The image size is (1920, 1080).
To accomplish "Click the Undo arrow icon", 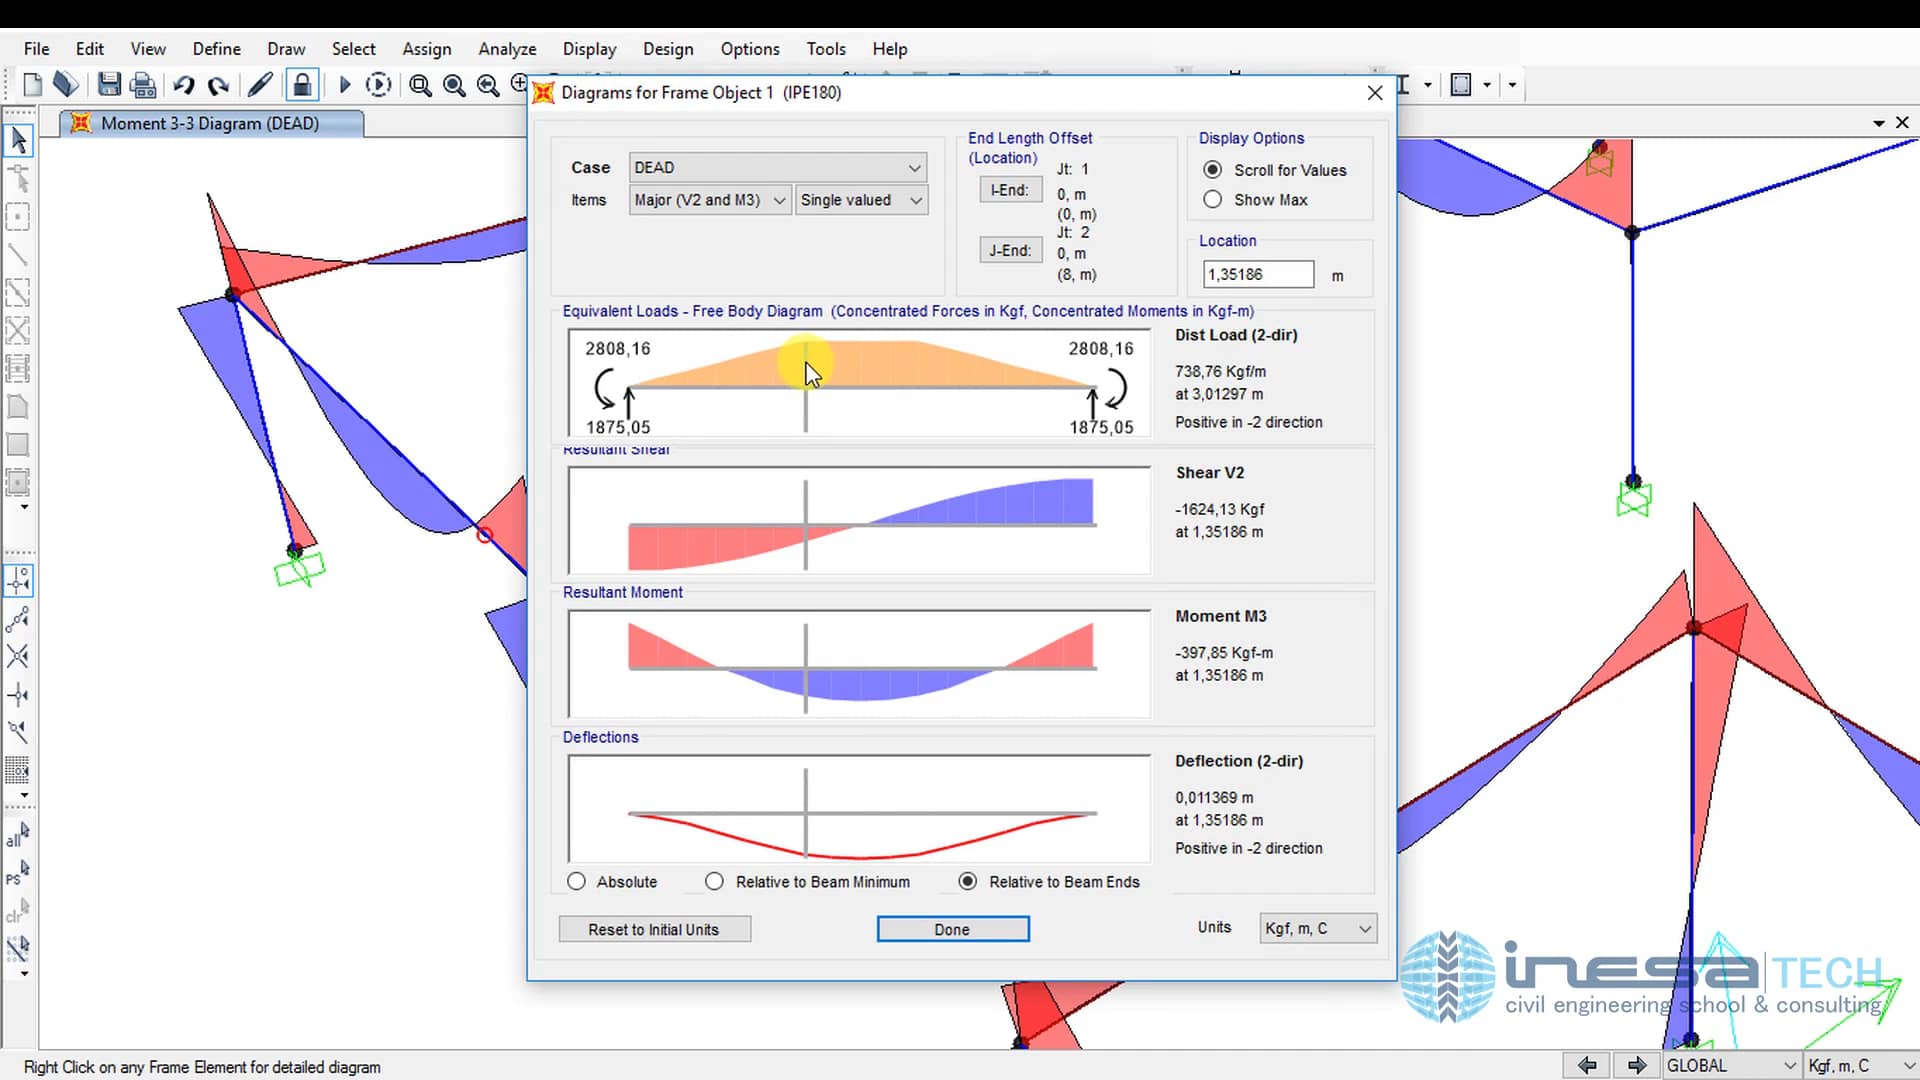I will (183, 85).
